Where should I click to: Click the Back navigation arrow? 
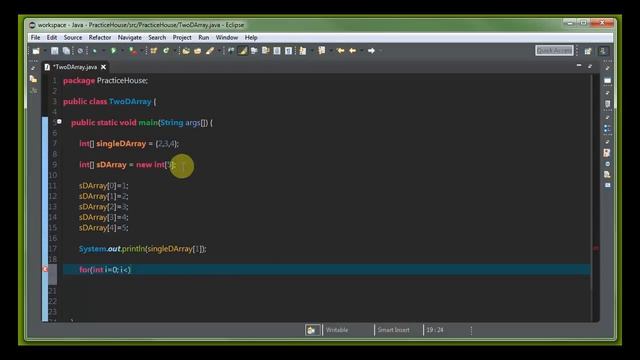coord(352,51)
